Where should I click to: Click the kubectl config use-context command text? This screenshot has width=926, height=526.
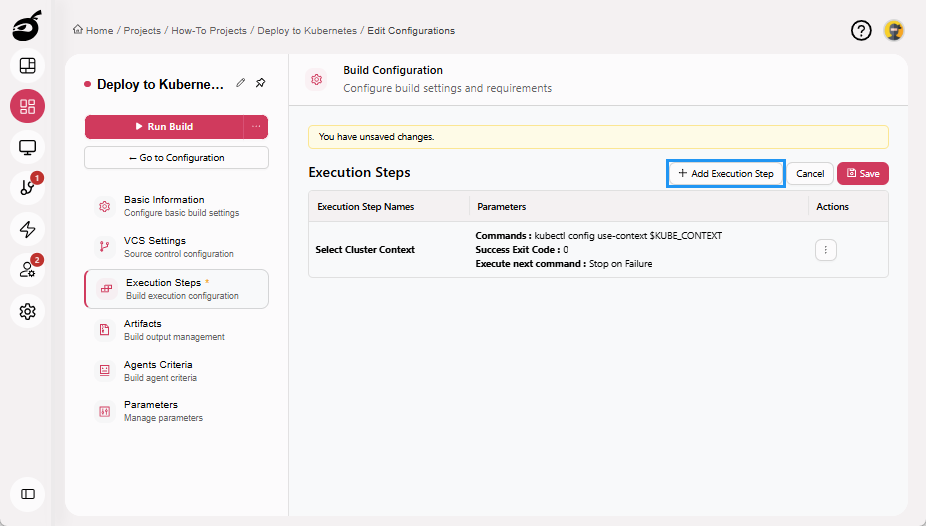pos(628,236)
